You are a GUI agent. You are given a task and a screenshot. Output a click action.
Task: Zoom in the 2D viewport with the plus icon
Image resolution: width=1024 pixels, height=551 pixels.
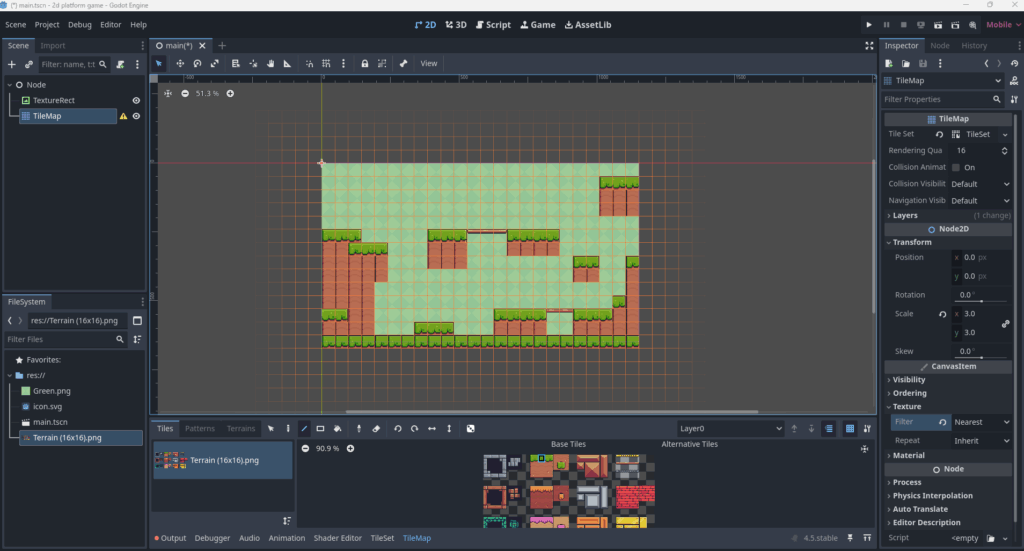click(x=230, y=93)
